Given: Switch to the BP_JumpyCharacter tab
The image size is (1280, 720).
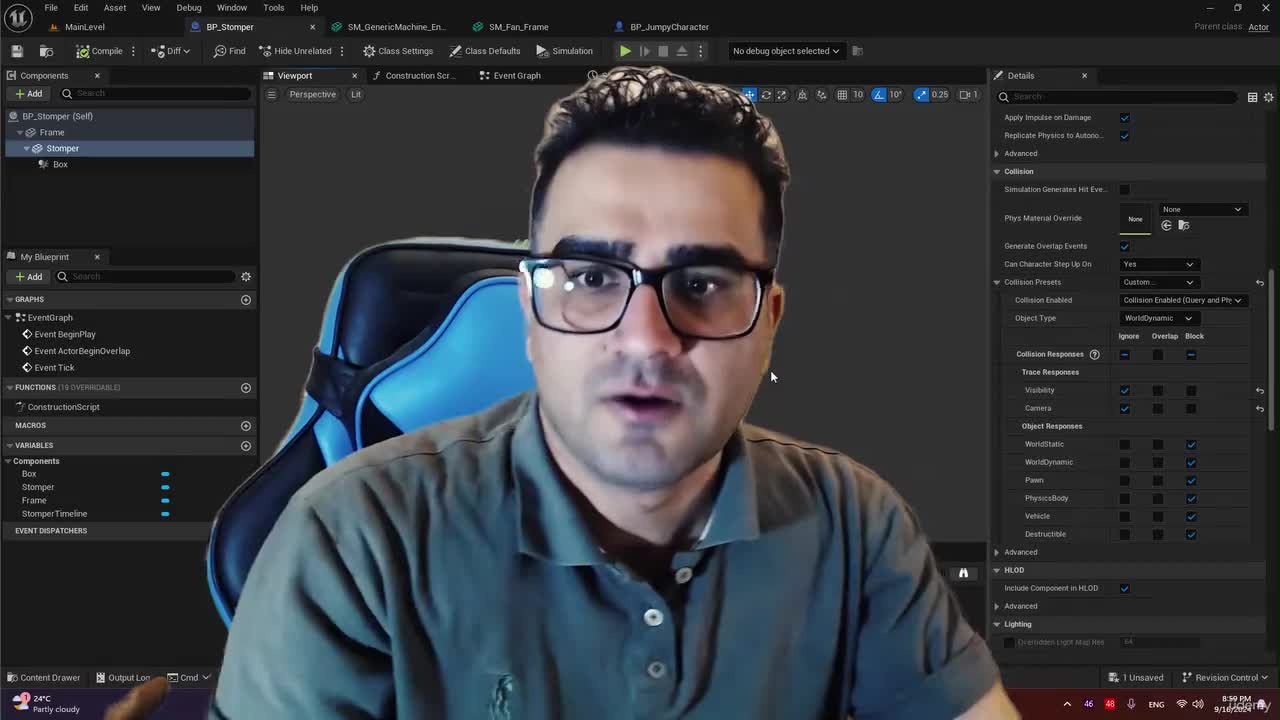Looking at the screenshot, I should click(x=669, y=27).
